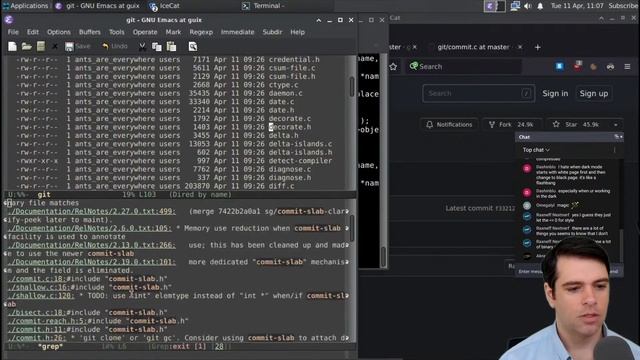Open grep match RelNotes/2.27.0.txt:499 link

[91, 211]
